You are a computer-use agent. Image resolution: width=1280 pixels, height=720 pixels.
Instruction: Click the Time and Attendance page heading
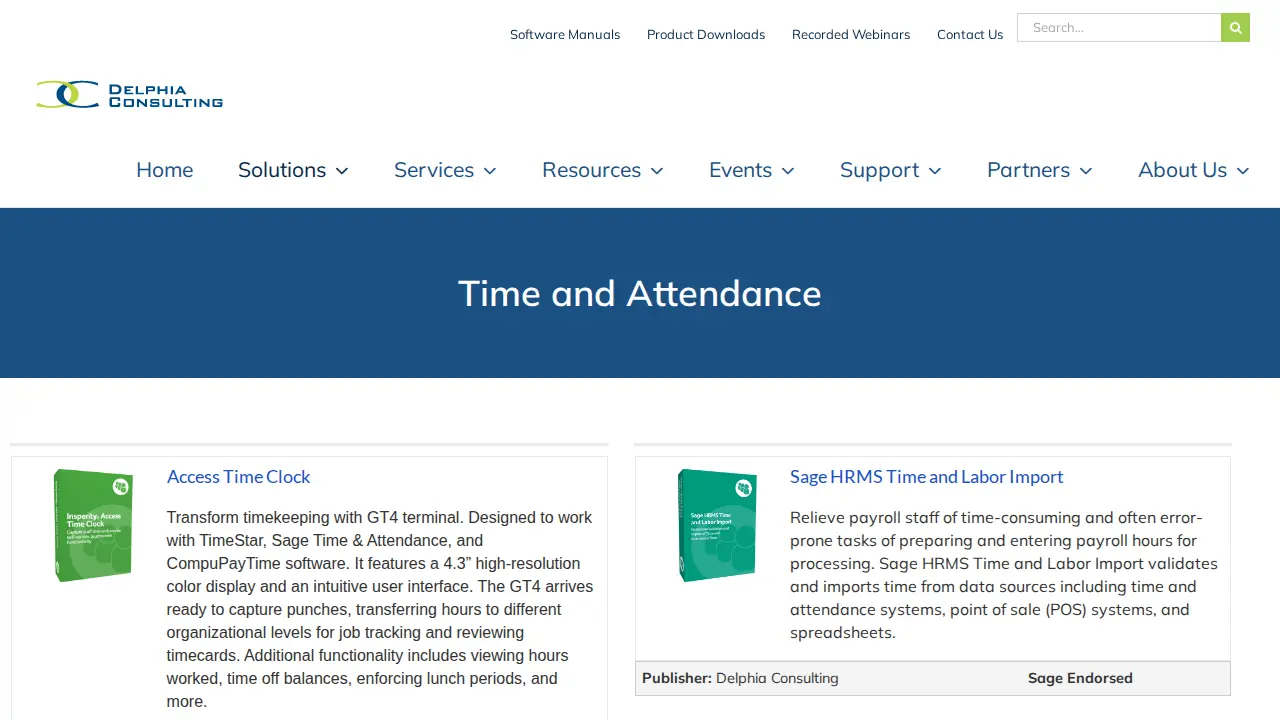pos(640,293)
